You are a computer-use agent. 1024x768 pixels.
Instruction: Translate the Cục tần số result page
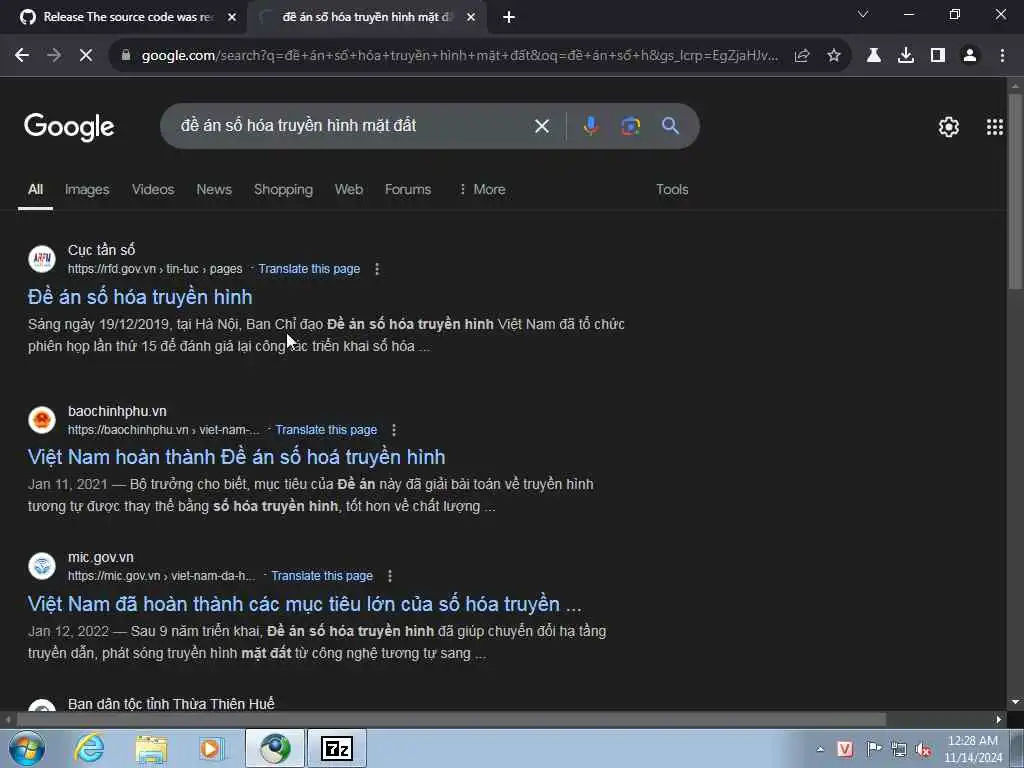click(309, 269)
